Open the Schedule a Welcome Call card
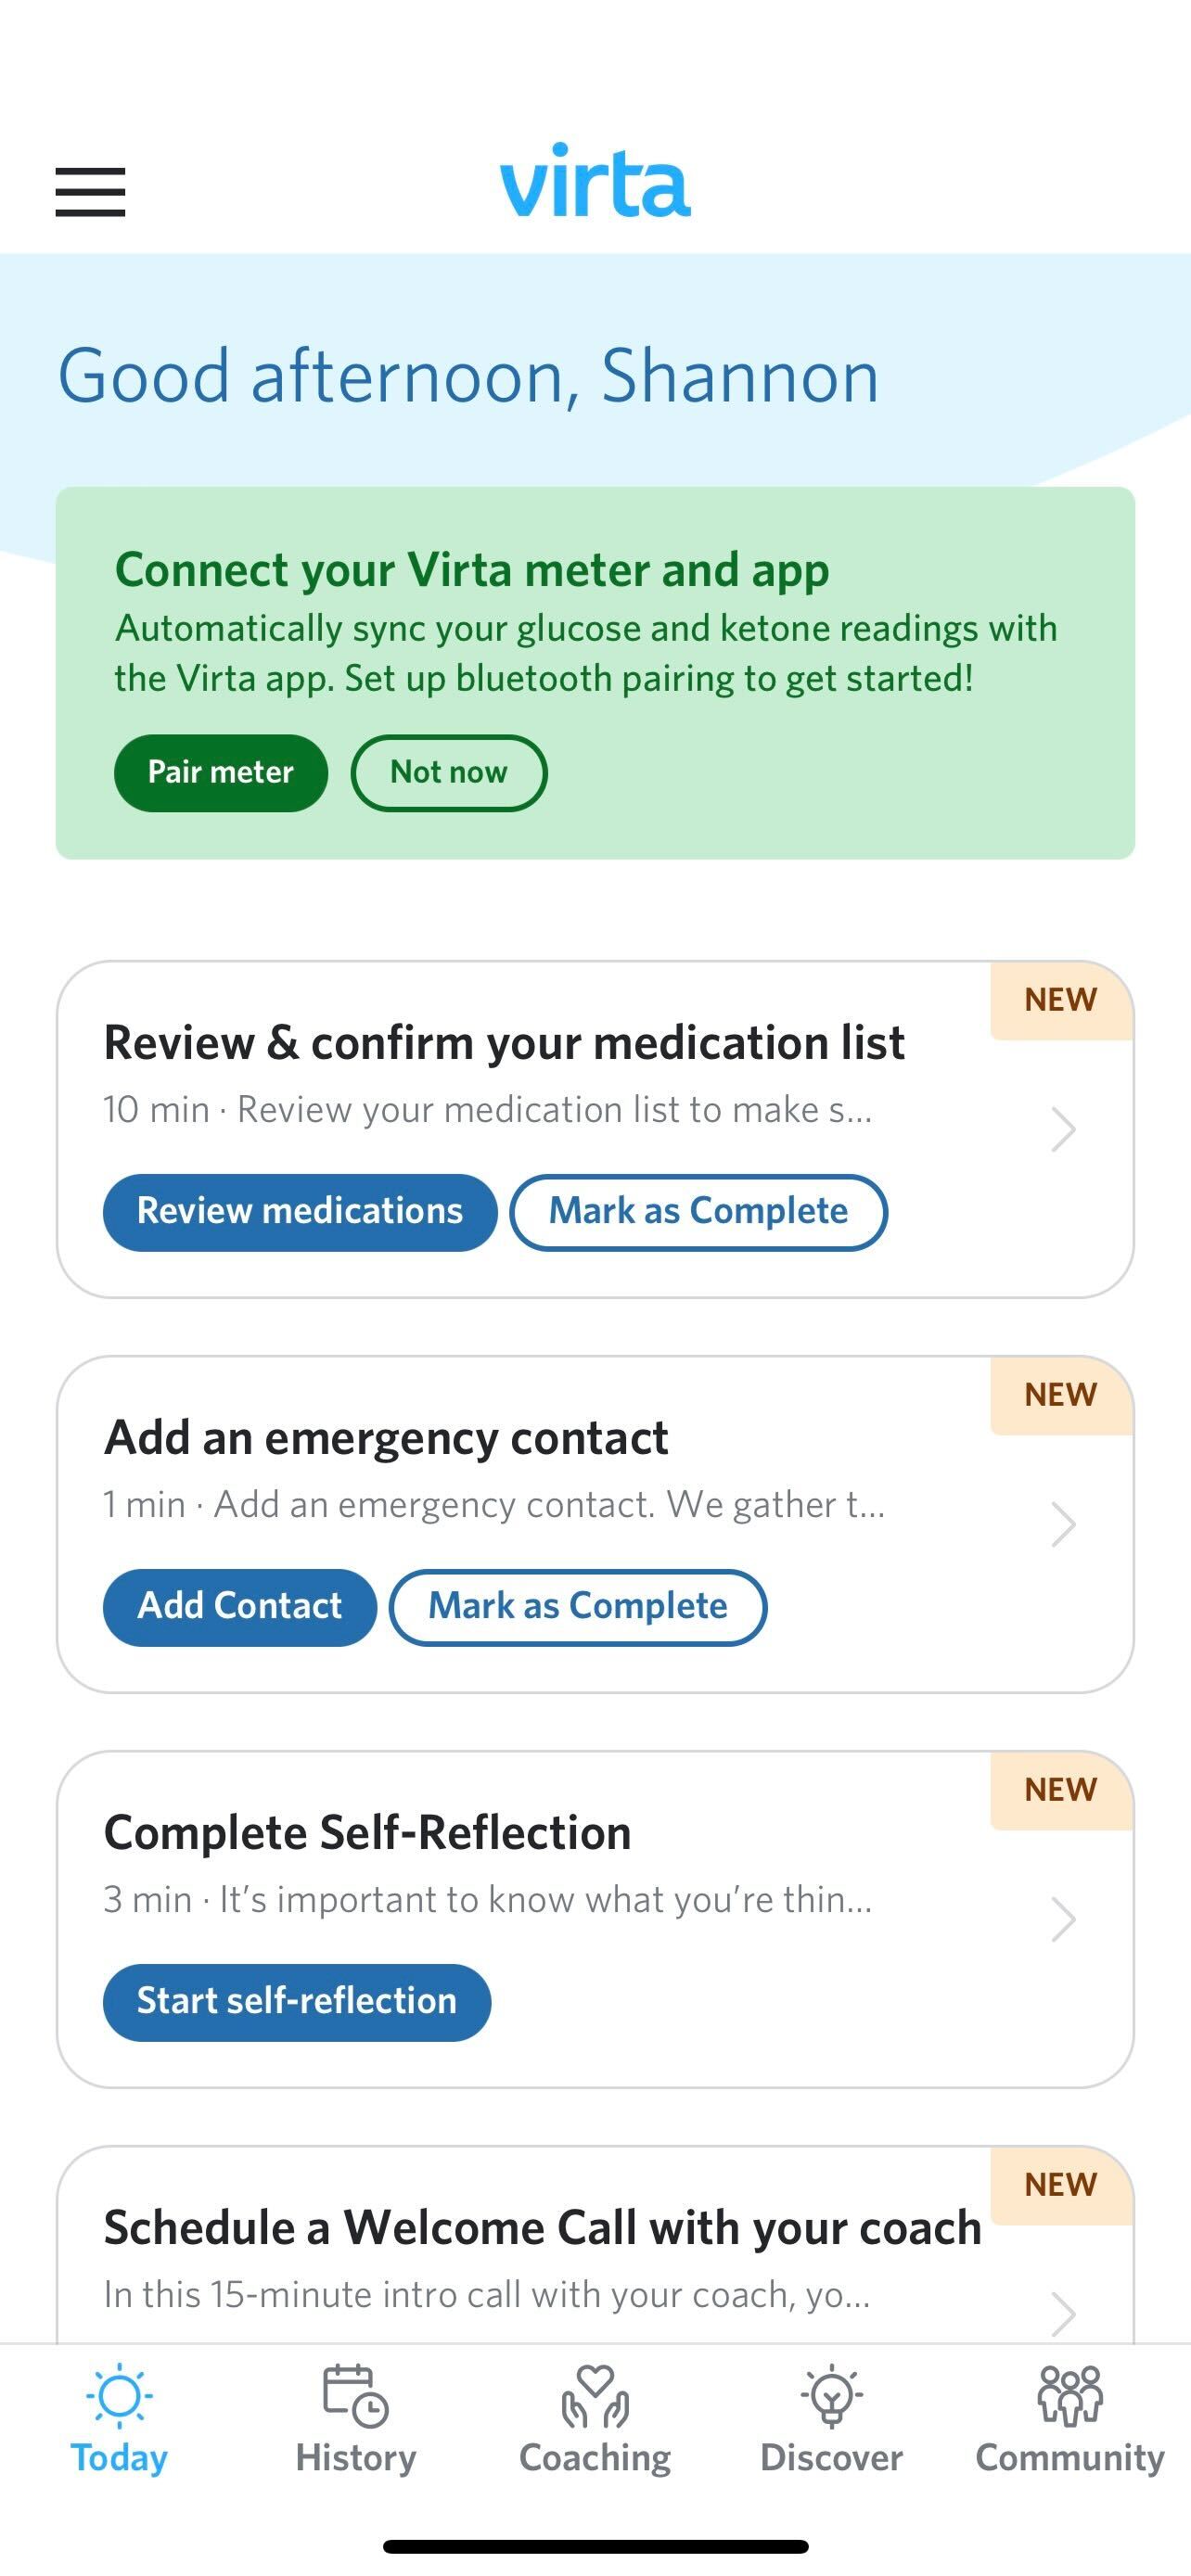The image size is (1191, 2576). 542,2230
